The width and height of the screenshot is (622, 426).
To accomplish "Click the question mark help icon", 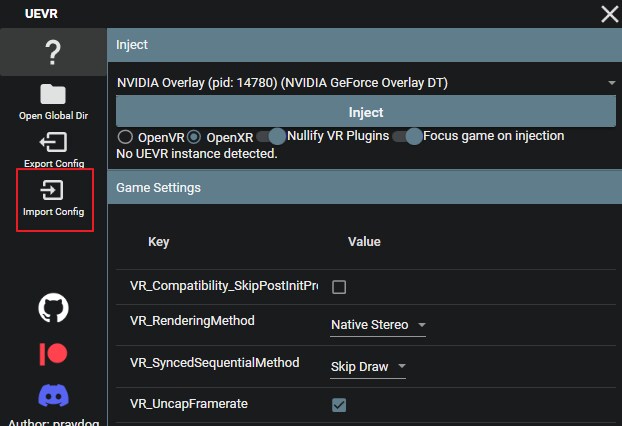I will (x=53, y=52).
